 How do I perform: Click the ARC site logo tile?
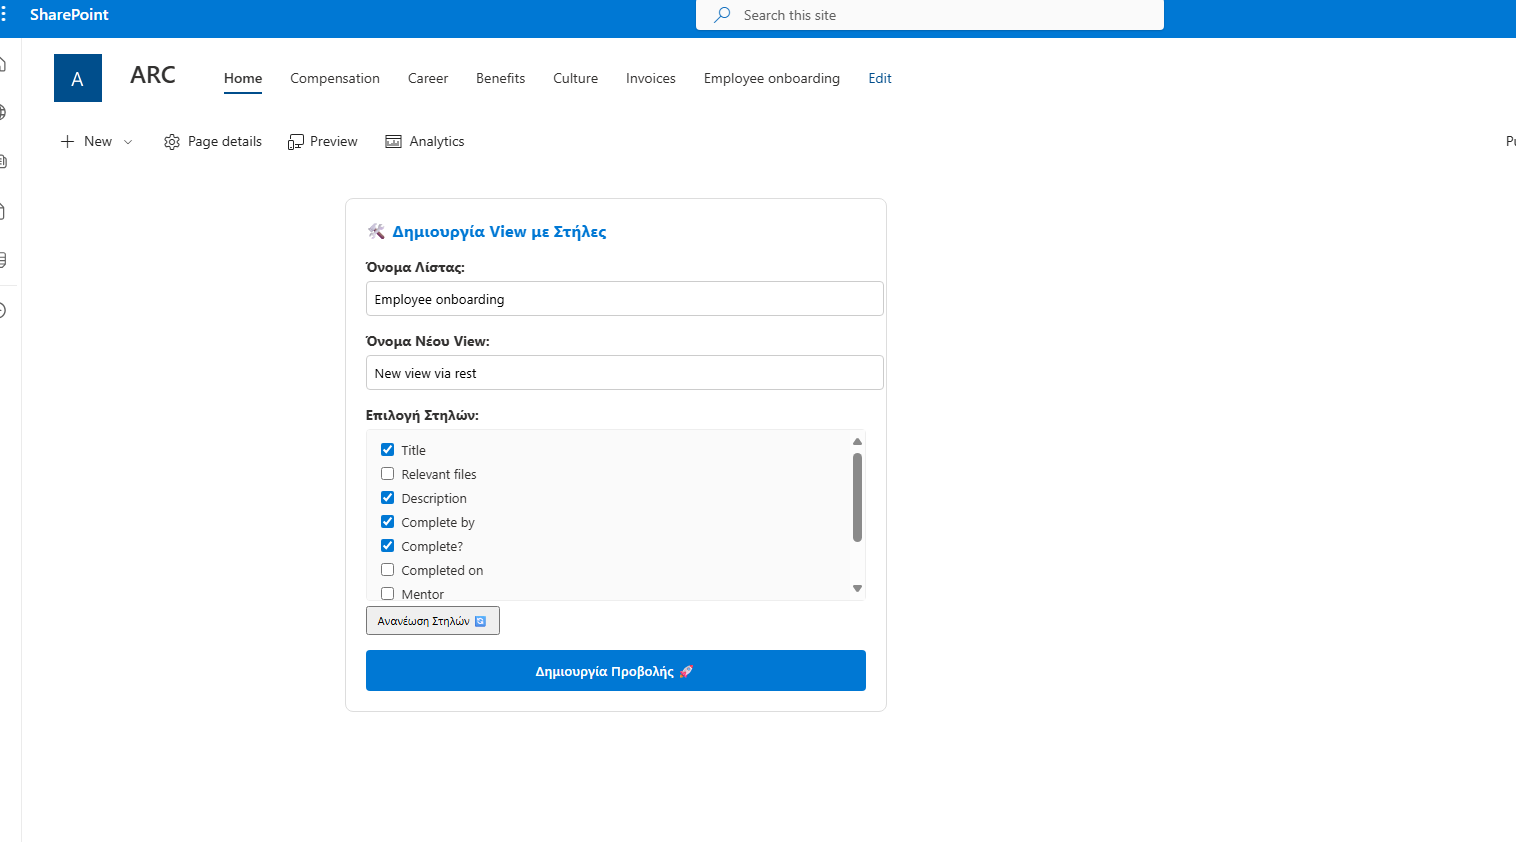pos(78,78)
